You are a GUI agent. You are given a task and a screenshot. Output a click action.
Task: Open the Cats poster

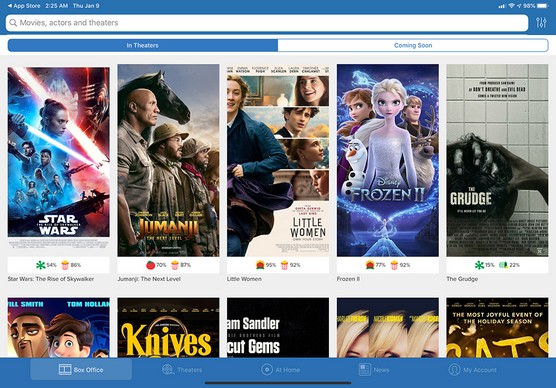[x=497, y=327]
